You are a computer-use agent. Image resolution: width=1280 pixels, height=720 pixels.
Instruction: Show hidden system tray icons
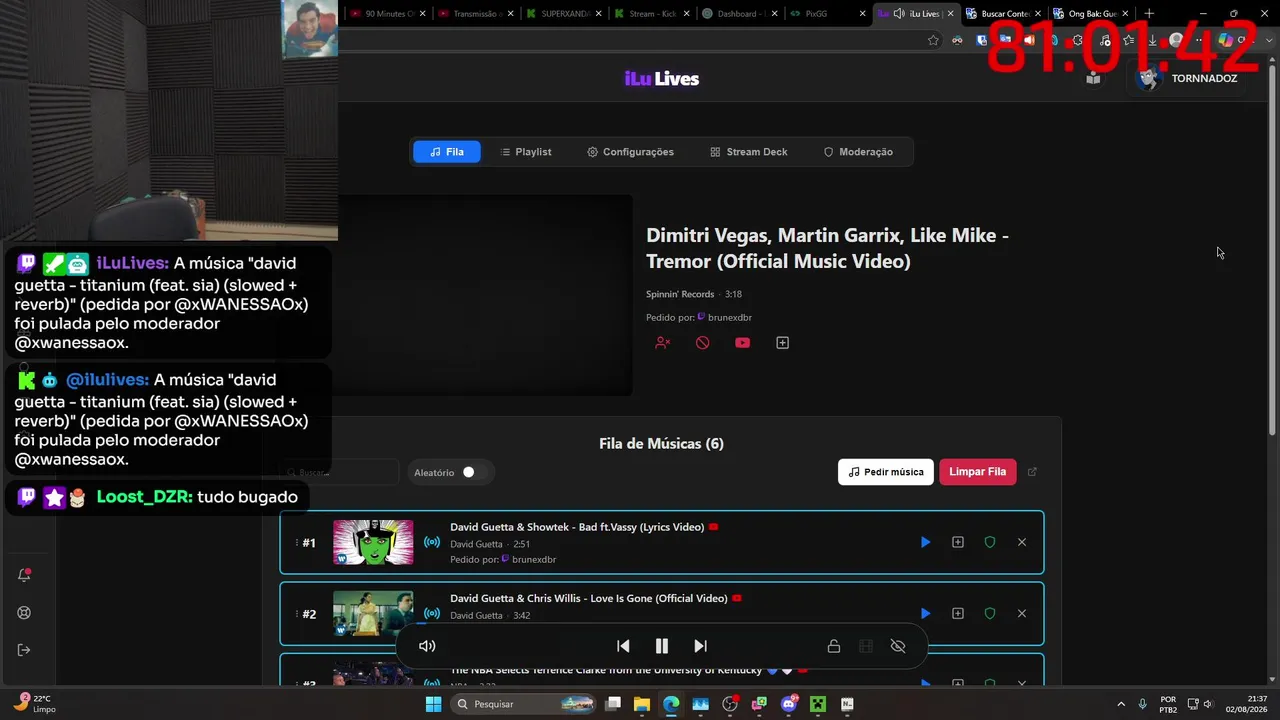click(x=1121, y=704)
